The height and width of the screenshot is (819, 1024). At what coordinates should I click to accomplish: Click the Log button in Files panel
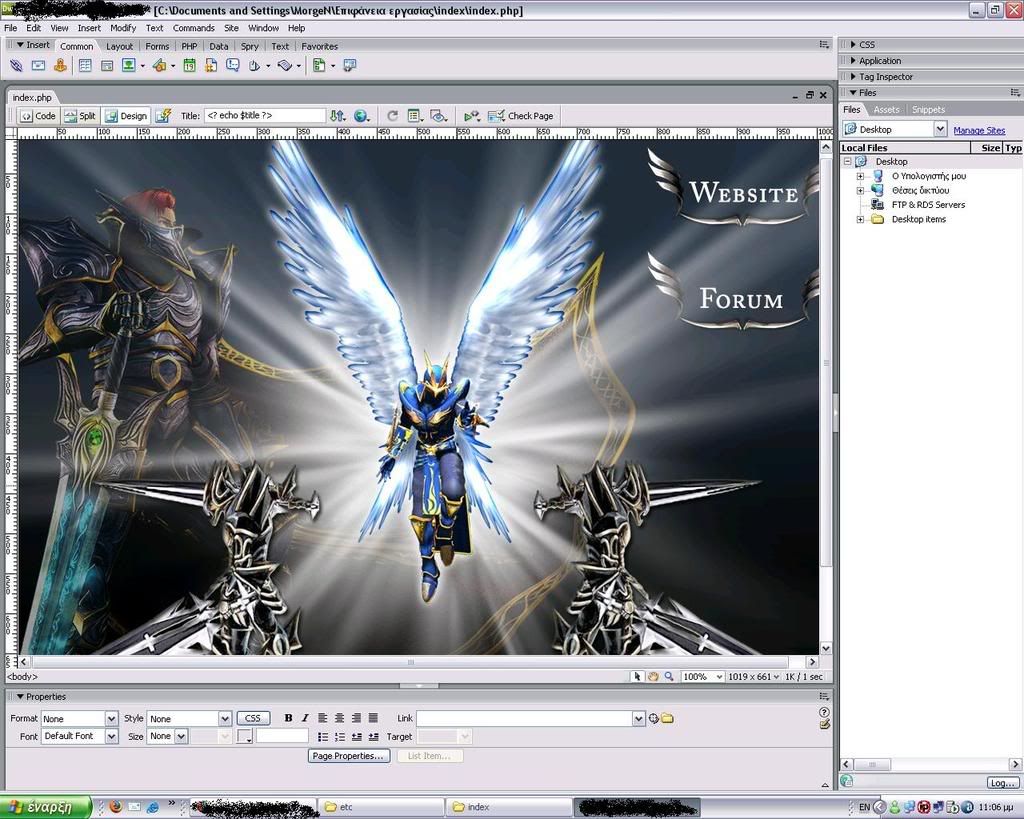[1003, 782]
